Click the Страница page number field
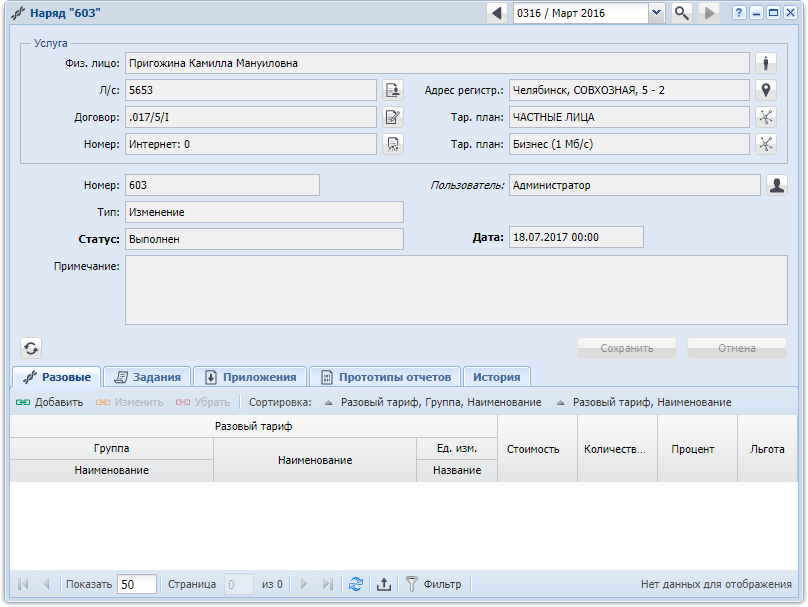 239,584
